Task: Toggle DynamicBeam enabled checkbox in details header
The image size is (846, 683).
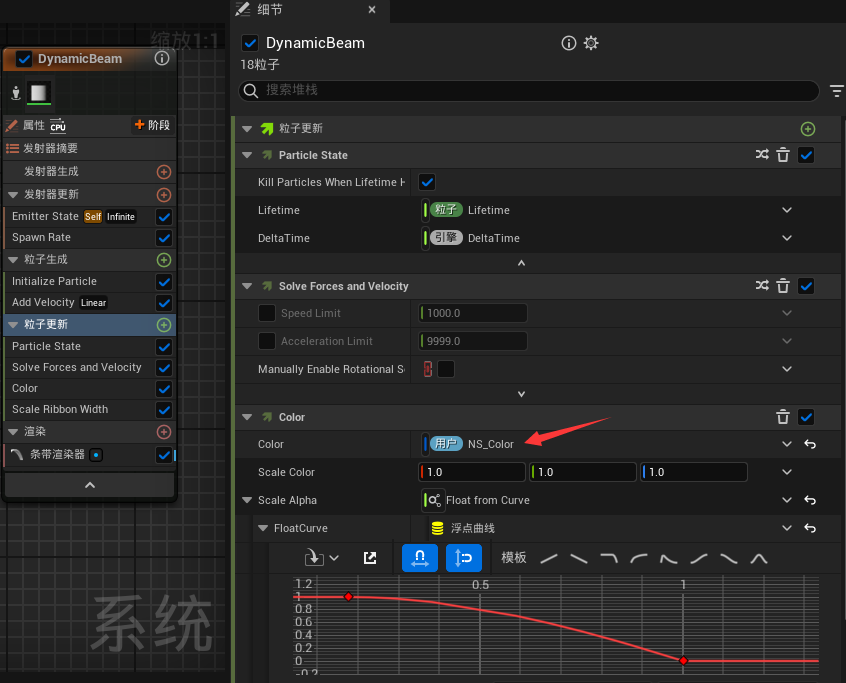Action: pos(250,43)
